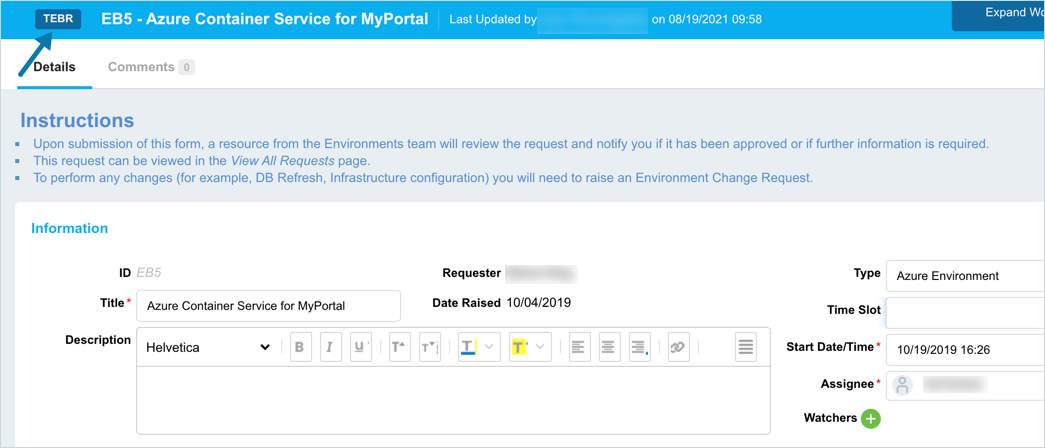
Task: Align description text left
Action: pyautogui.click(x=579, y=347)
